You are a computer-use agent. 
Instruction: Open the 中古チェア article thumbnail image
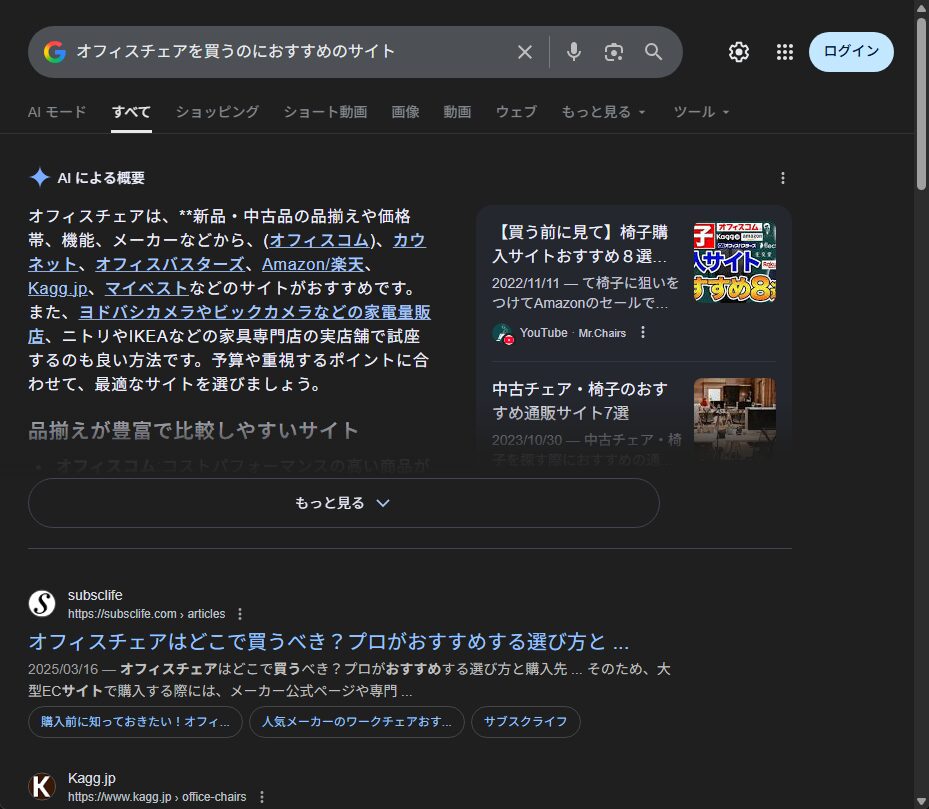(735, 418)
